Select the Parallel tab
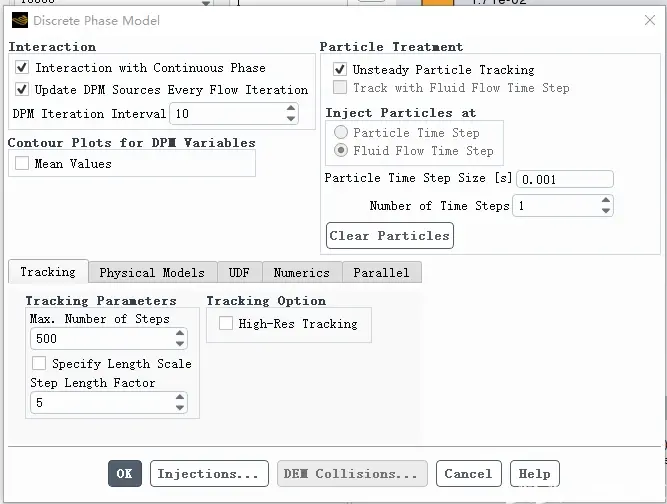Screen dimensions: 667x504 click(x=382, y=272)
